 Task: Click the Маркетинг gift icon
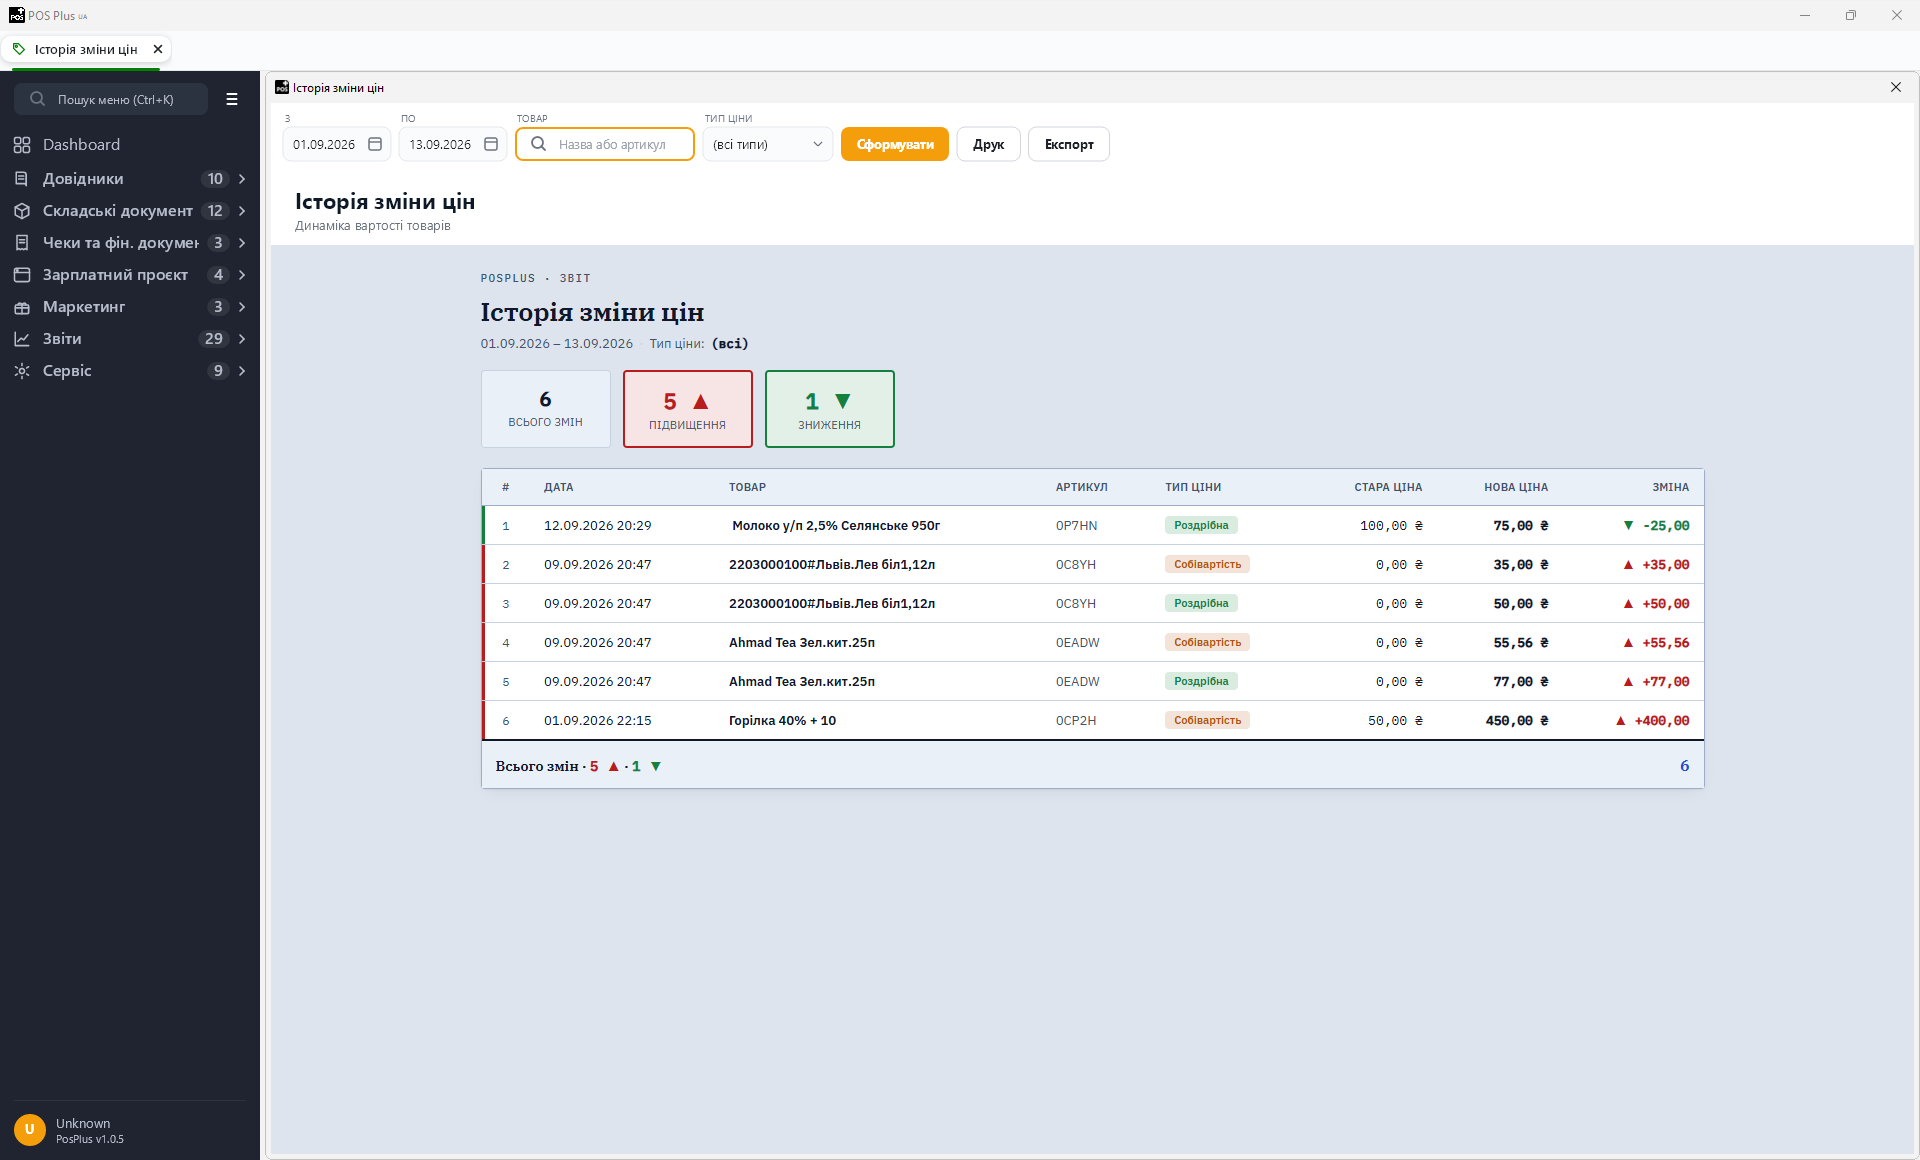pos(22,307)
